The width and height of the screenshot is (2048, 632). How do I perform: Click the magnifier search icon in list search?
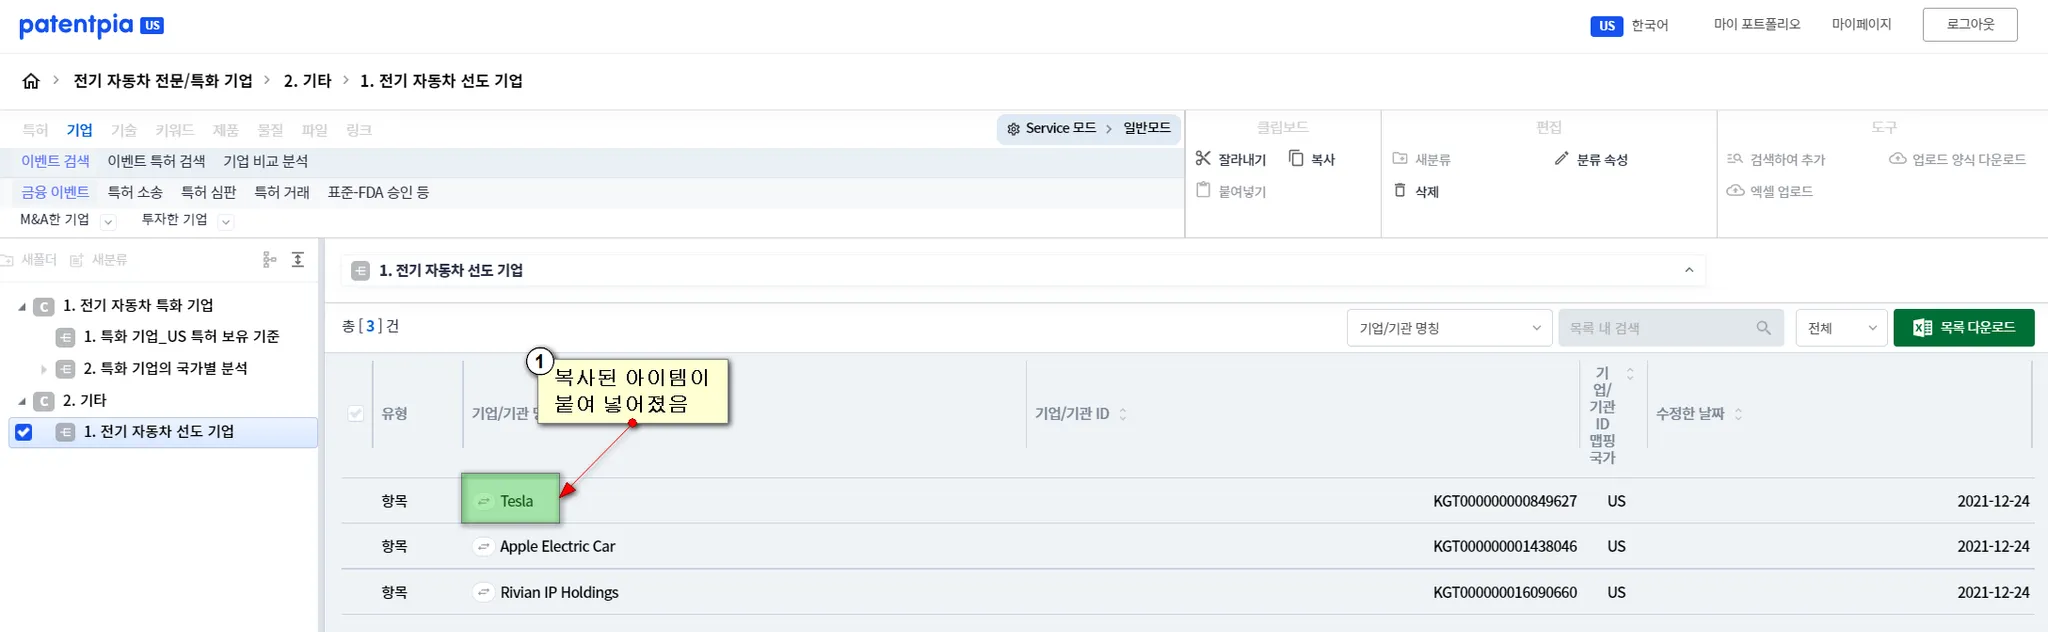point(1763,328)
